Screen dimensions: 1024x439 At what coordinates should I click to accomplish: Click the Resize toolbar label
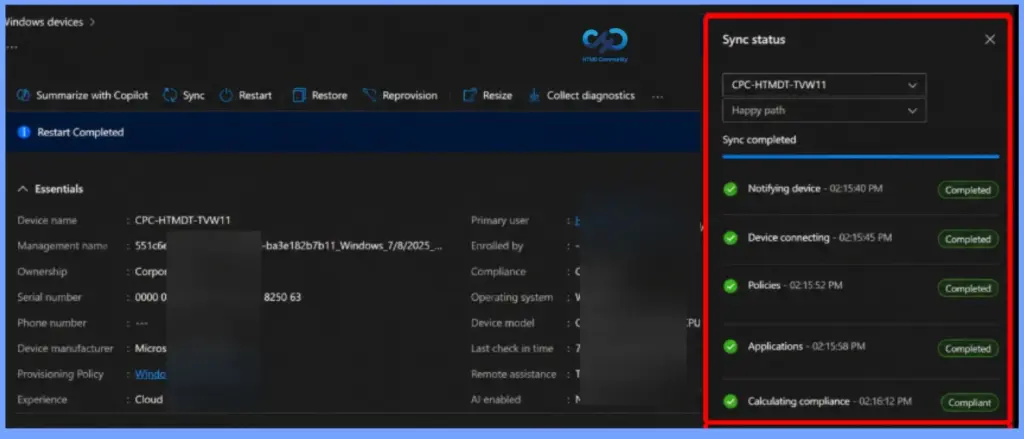tap(497, 95)
